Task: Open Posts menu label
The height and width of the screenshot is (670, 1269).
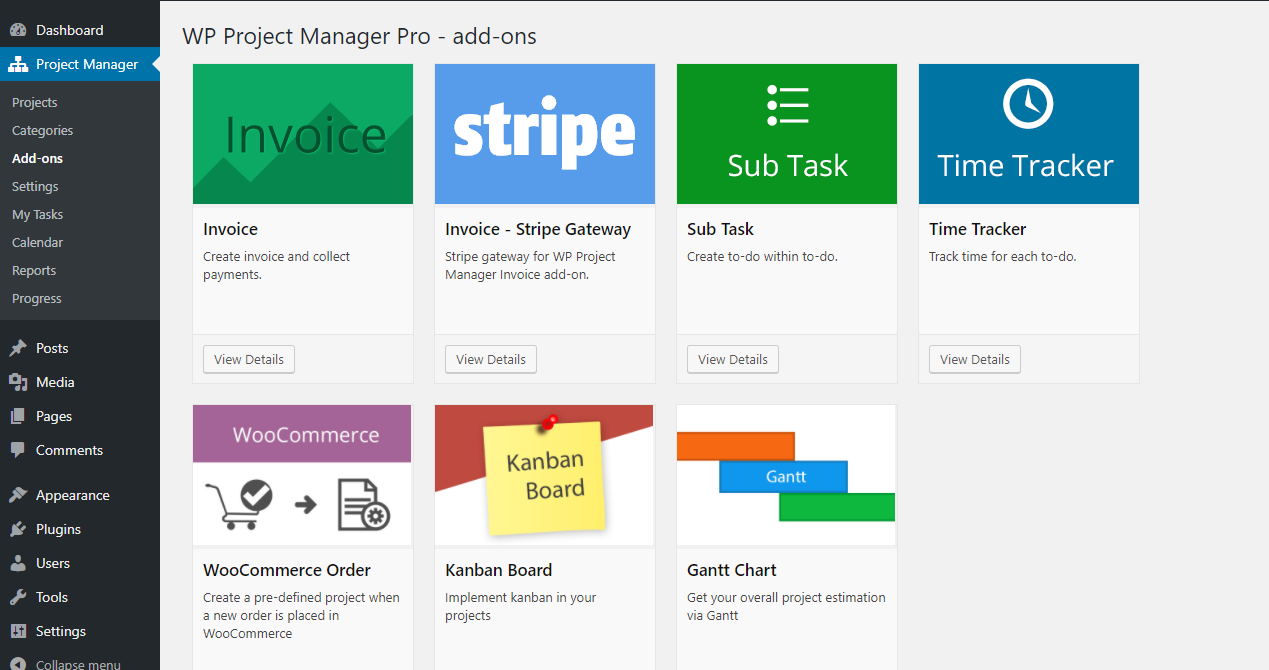Action: (52, 348)
